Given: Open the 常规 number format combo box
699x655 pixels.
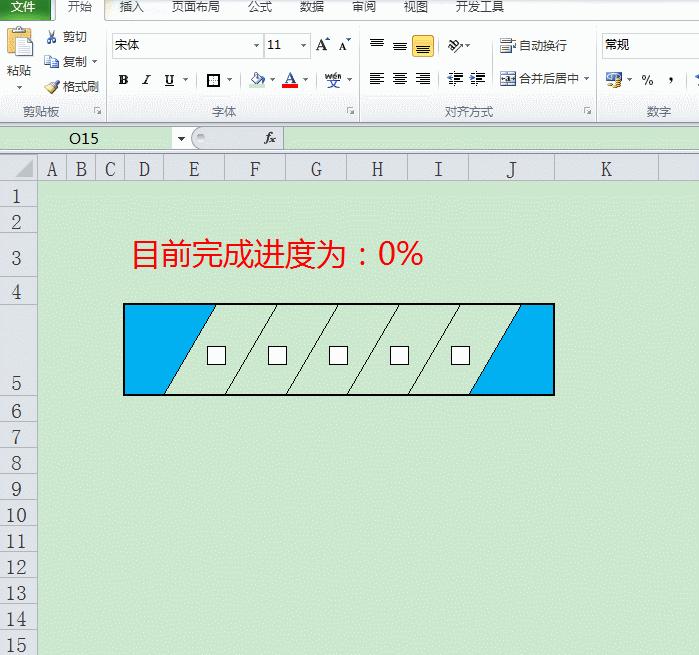Looking at the screenshot, I should pyautogui.click(x=650, y=45).
